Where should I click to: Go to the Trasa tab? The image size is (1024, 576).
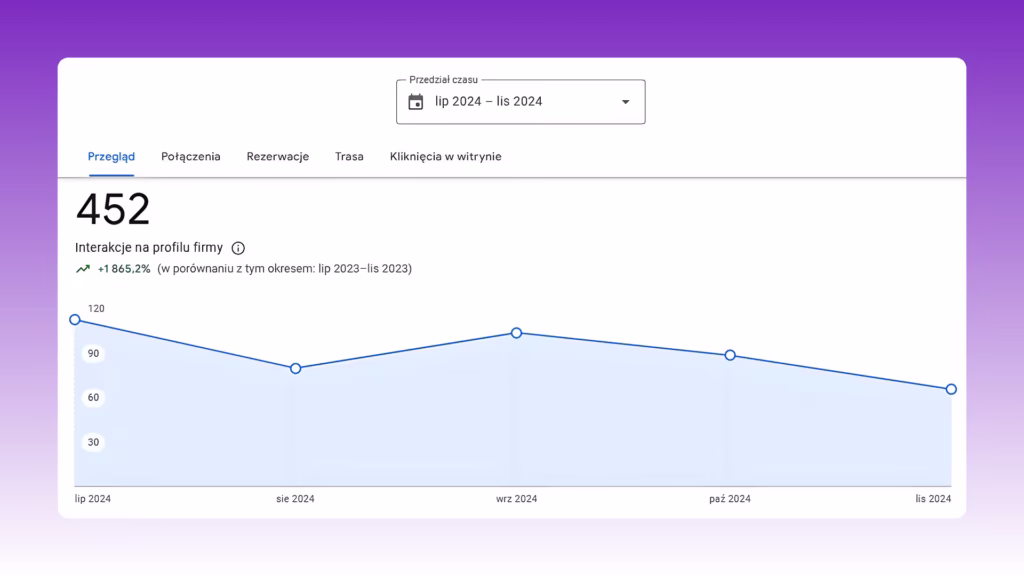pos(349,157)
